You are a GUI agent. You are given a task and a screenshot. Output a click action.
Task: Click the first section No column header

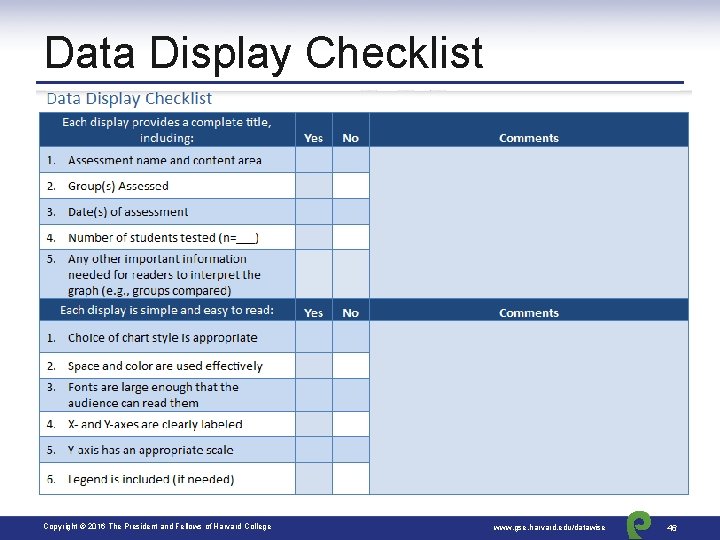tap(350, 138)
